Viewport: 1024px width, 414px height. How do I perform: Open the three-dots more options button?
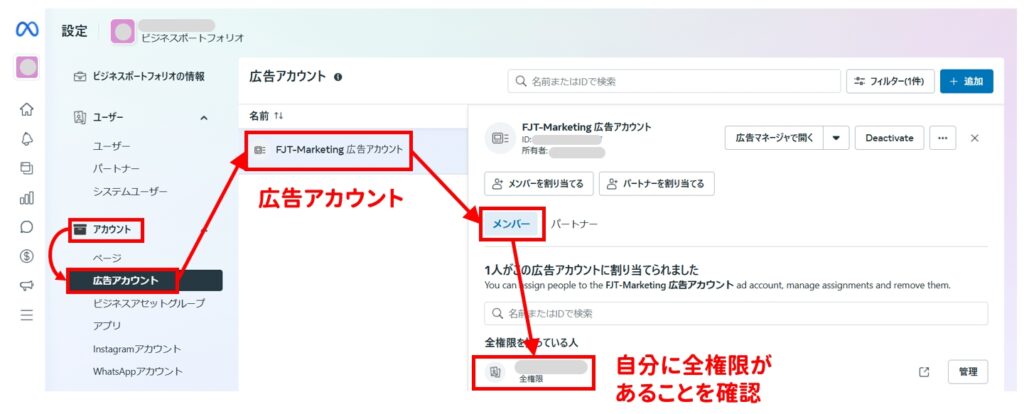pyautogui.click(x=942, y=138)
